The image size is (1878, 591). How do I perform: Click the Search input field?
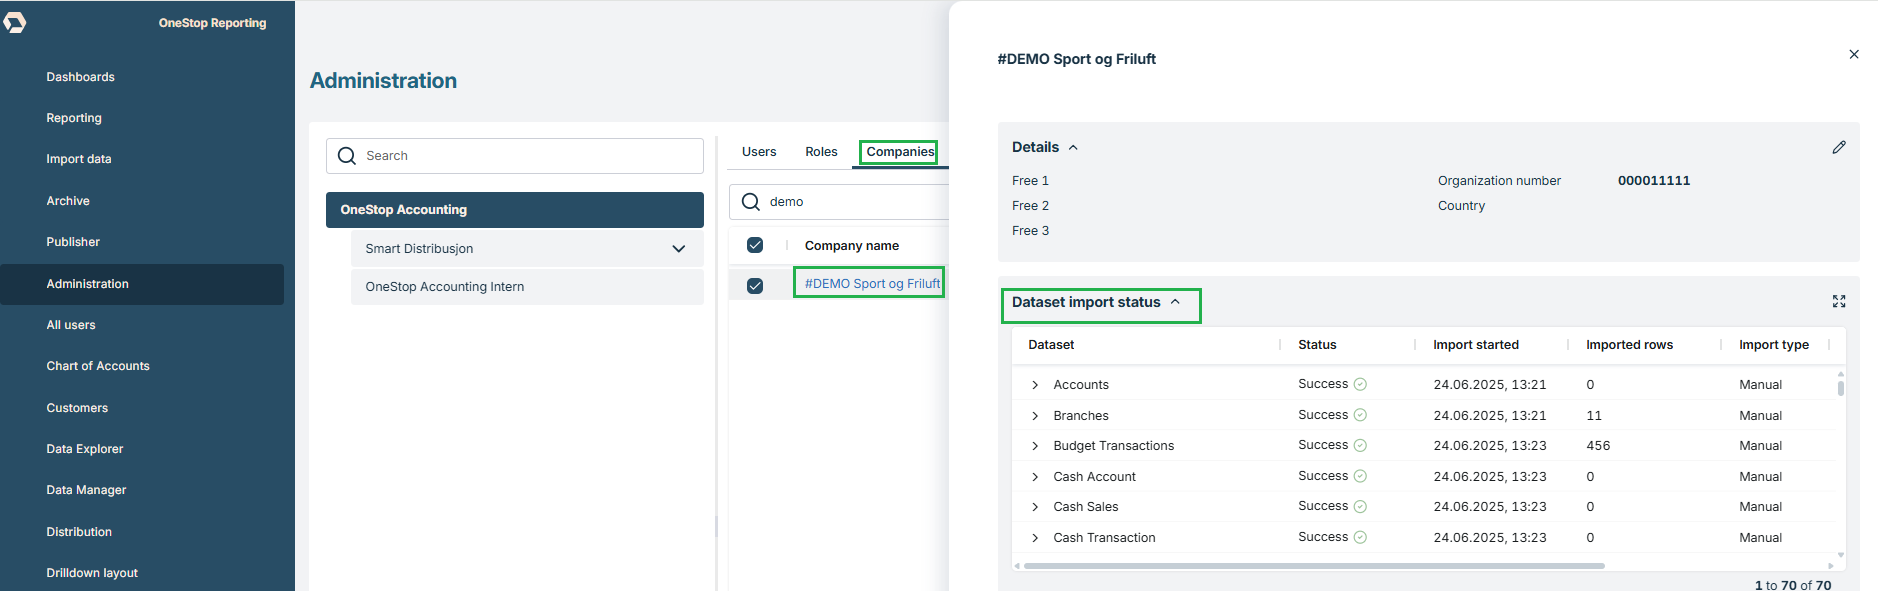(515, 156)
